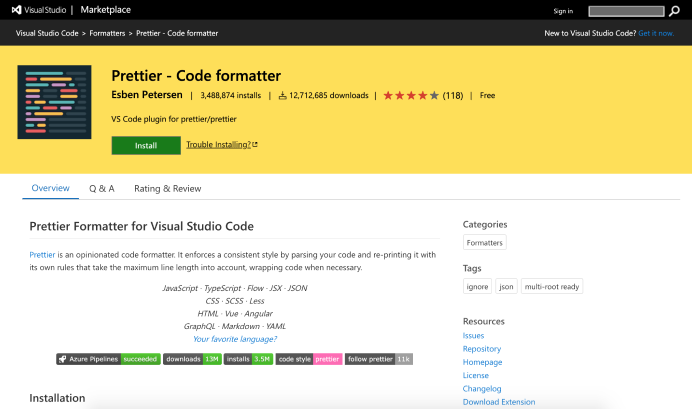Viewport: 692px width, 409px height.
Task: Click the Free price label
Action: click(x=487, y=95)
